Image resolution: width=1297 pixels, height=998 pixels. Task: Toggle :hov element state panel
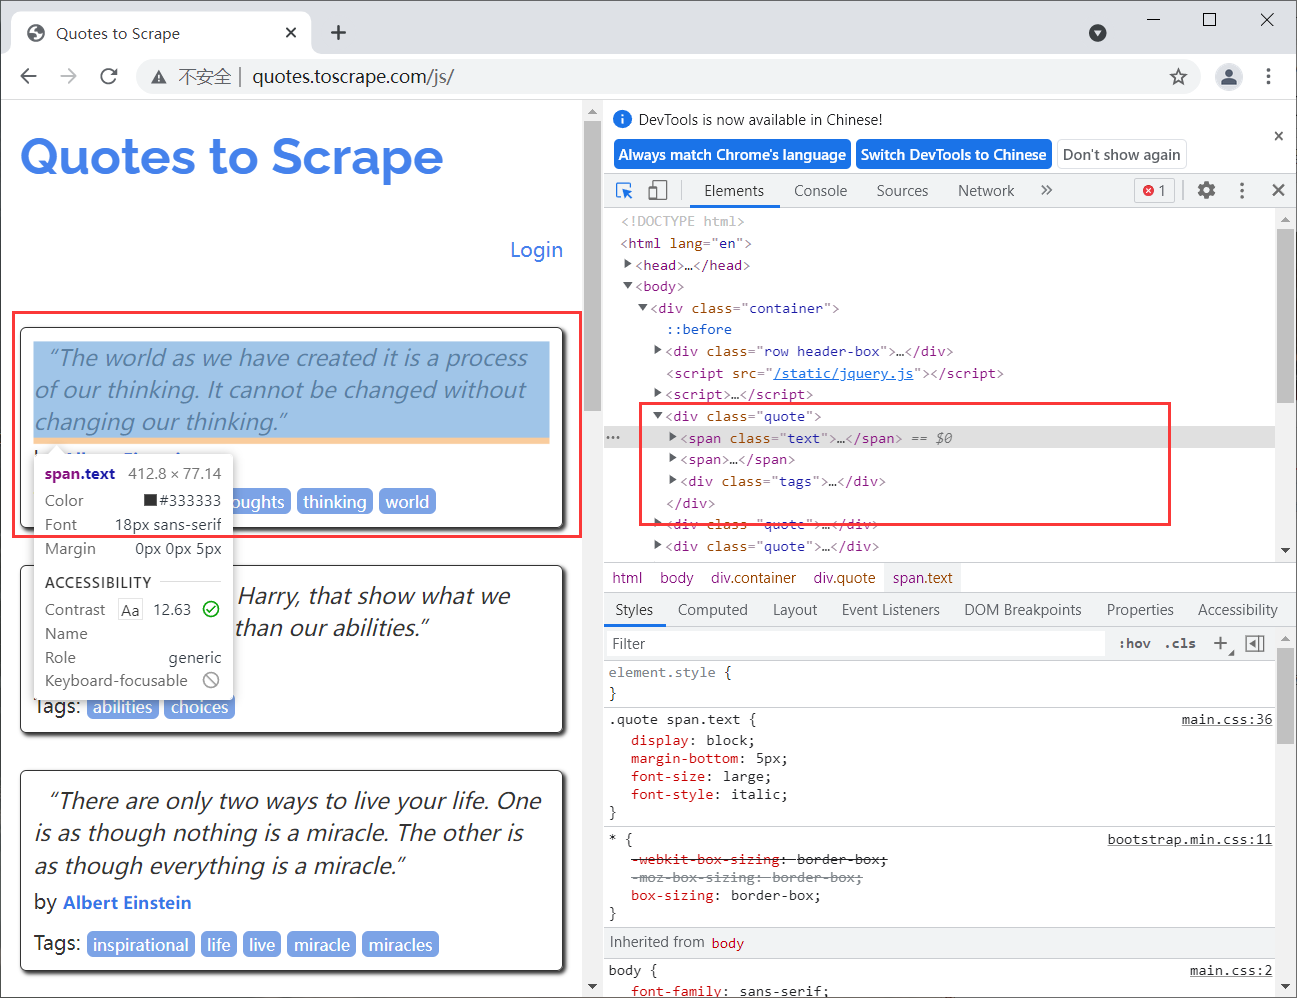[x=1134, y=644]
